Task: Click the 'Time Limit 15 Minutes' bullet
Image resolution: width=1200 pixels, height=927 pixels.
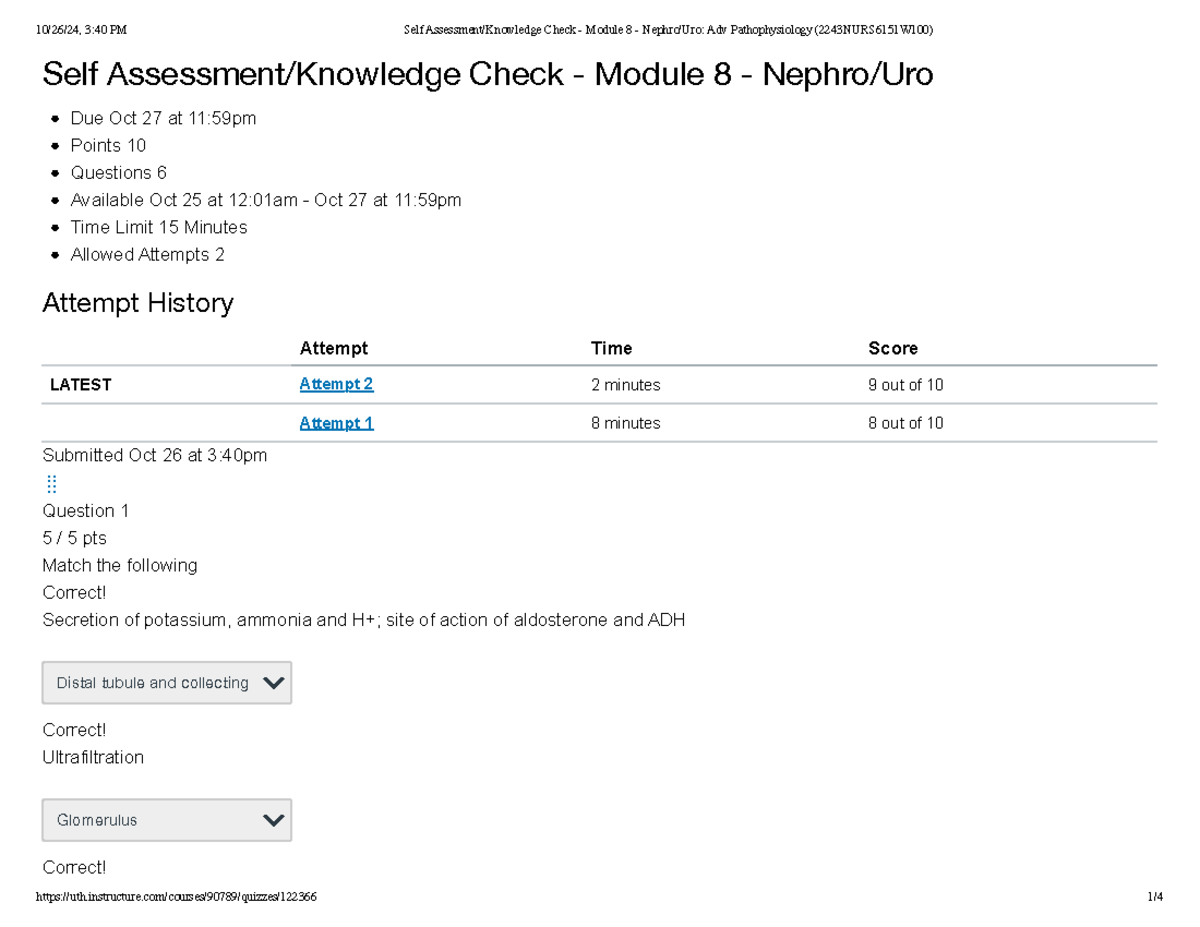Action: point(158,227)
